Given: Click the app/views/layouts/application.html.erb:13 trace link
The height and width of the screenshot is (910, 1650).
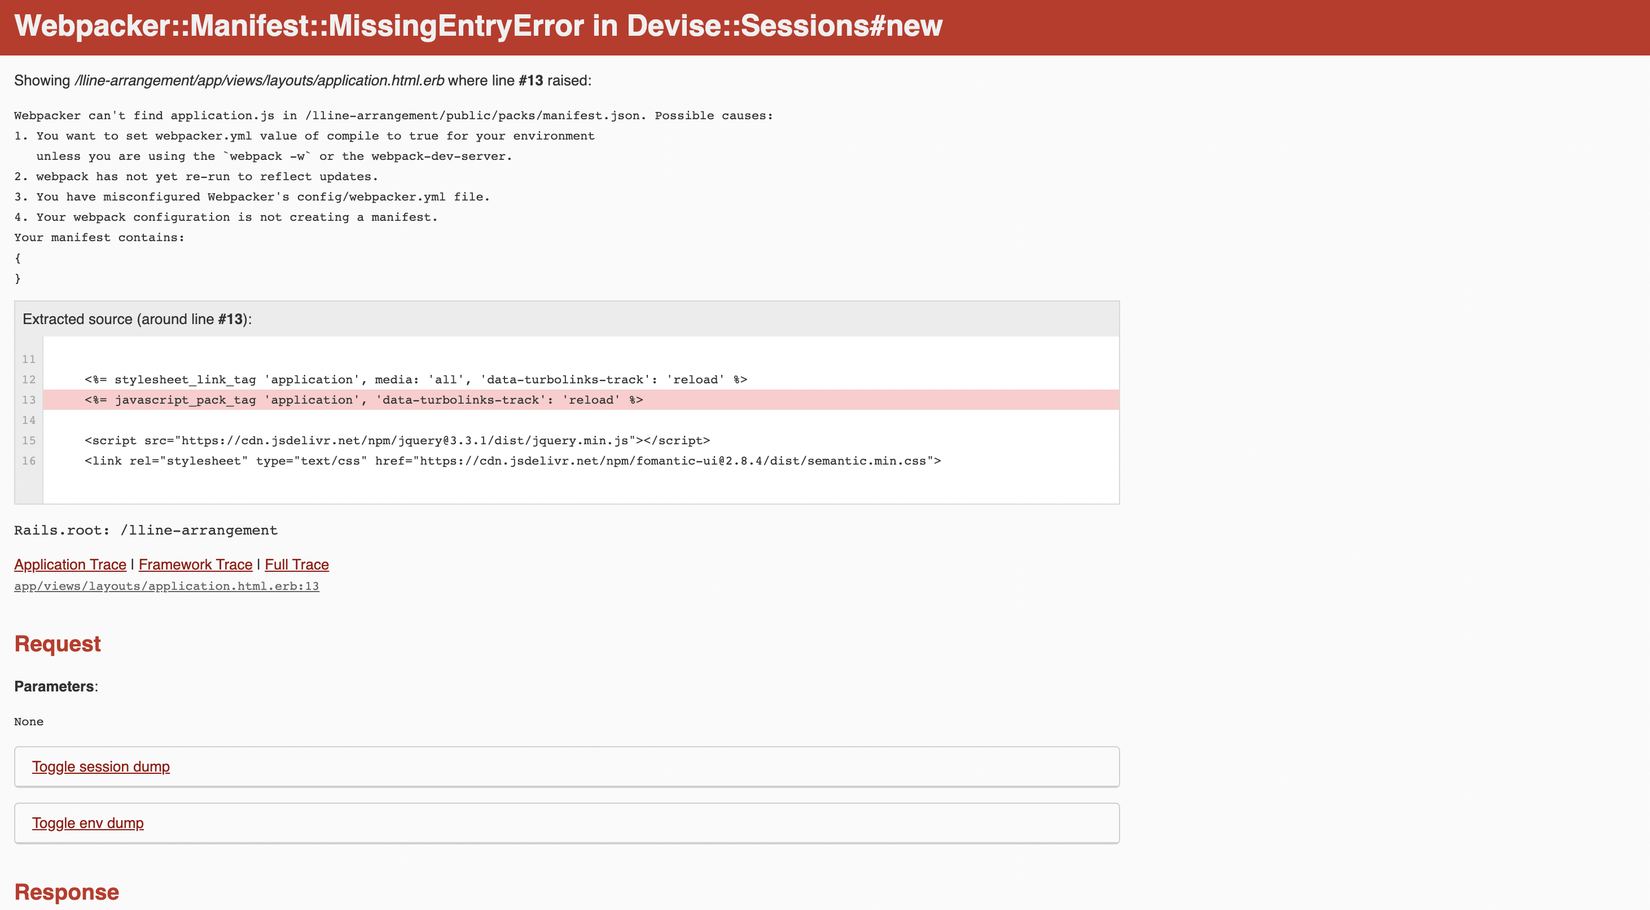Looking at the screenshot, I should coord(167,586).
